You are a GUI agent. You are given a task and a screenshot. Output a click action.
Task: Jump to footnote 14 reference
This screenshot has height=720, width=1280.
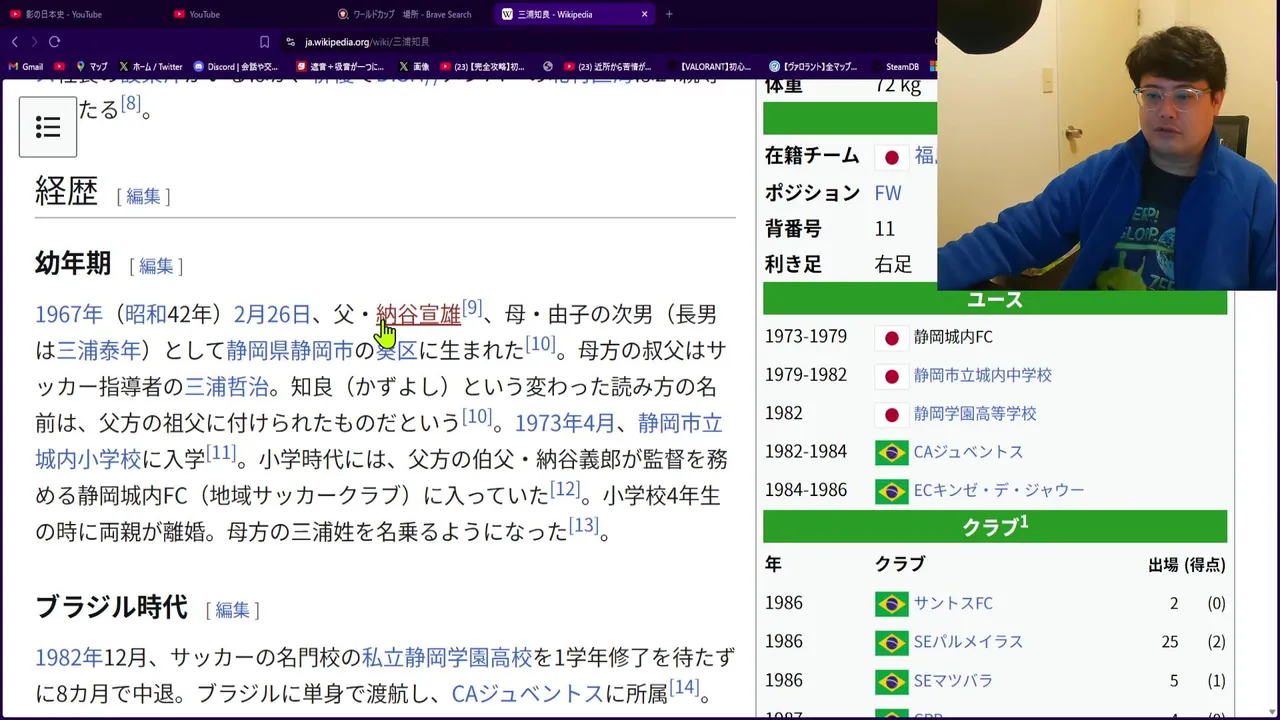click(685, 686)
